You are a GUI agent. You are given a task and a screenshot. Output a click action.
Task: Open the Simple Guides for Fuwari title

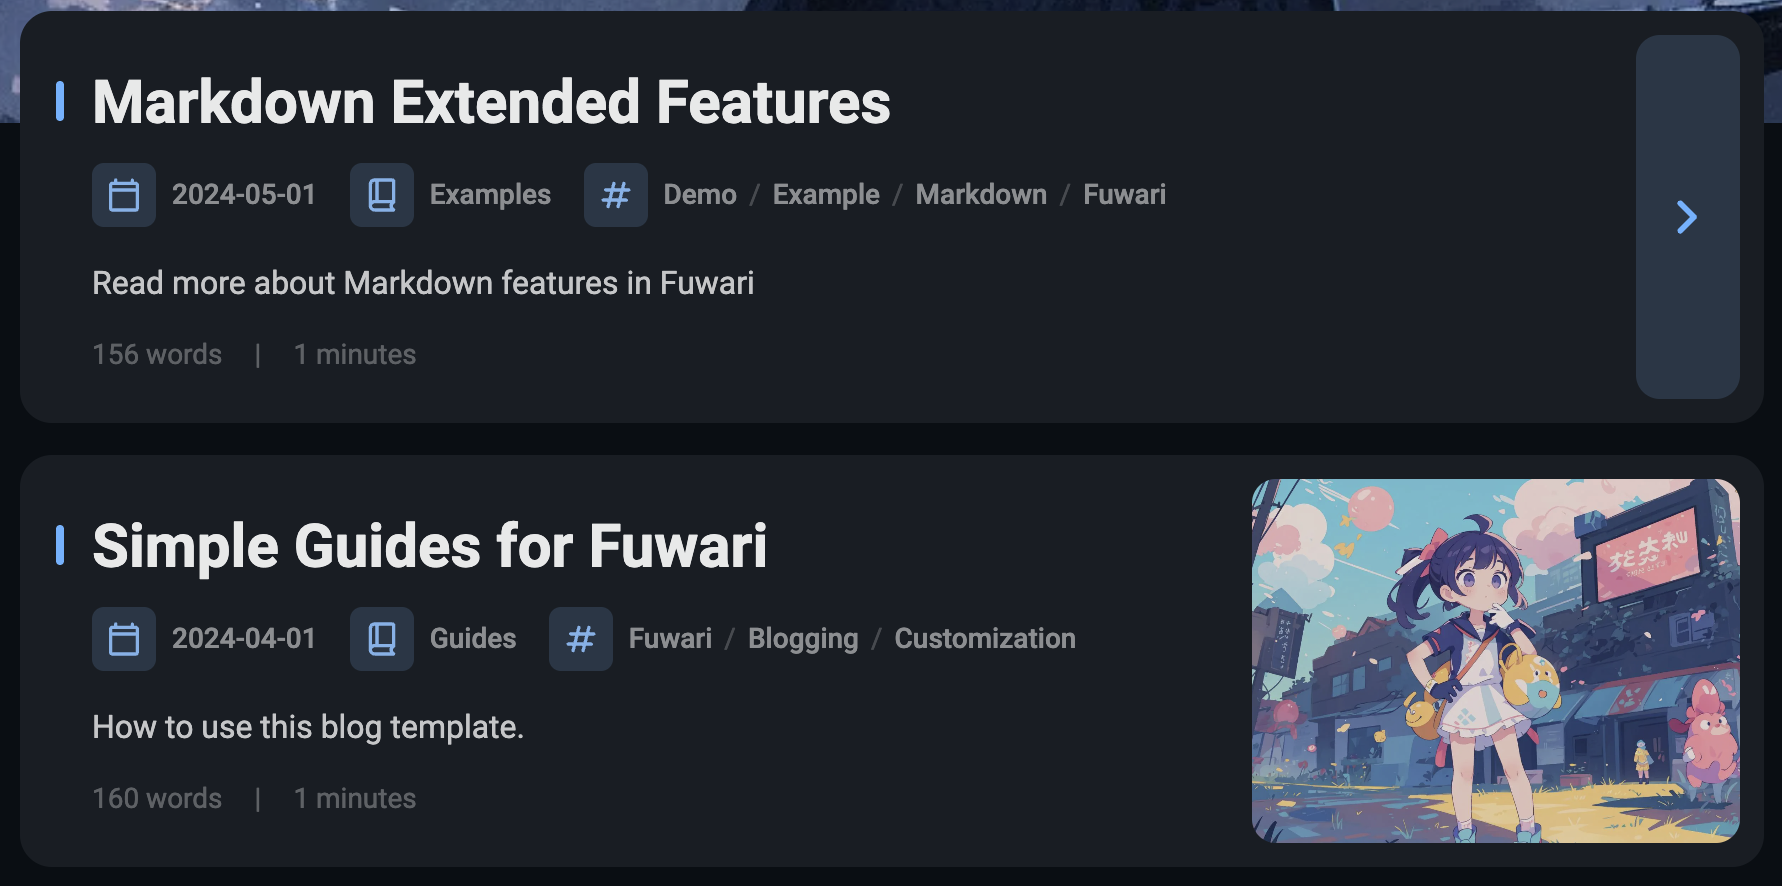430,546
